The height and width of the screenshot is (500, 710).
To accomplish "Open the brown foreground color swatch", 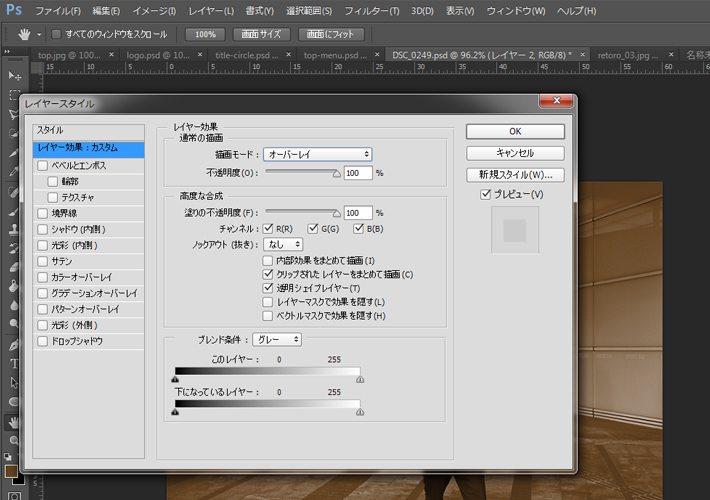I will point(10,471).
